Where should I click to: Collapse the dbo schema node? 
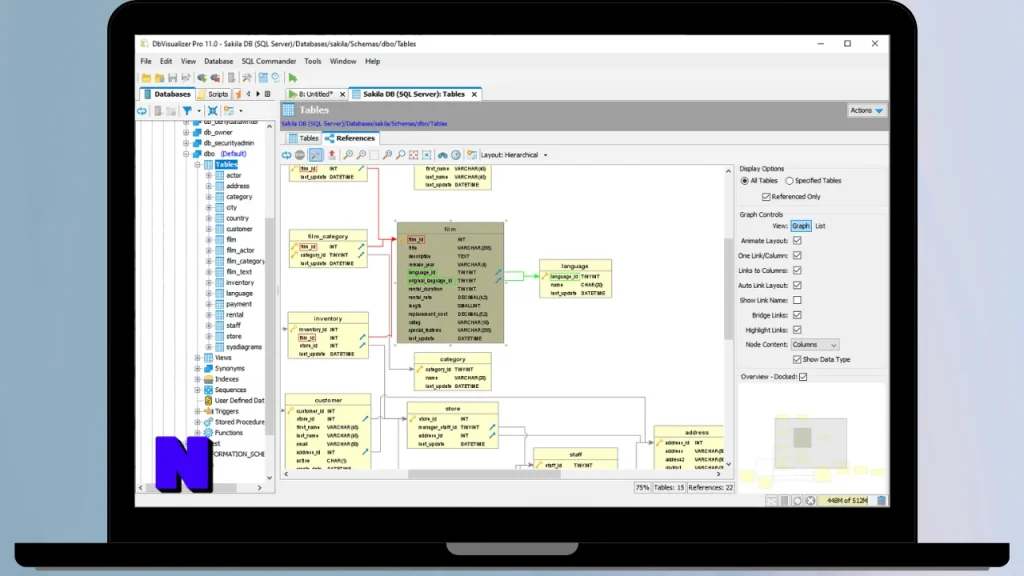[x=186, y=154]
